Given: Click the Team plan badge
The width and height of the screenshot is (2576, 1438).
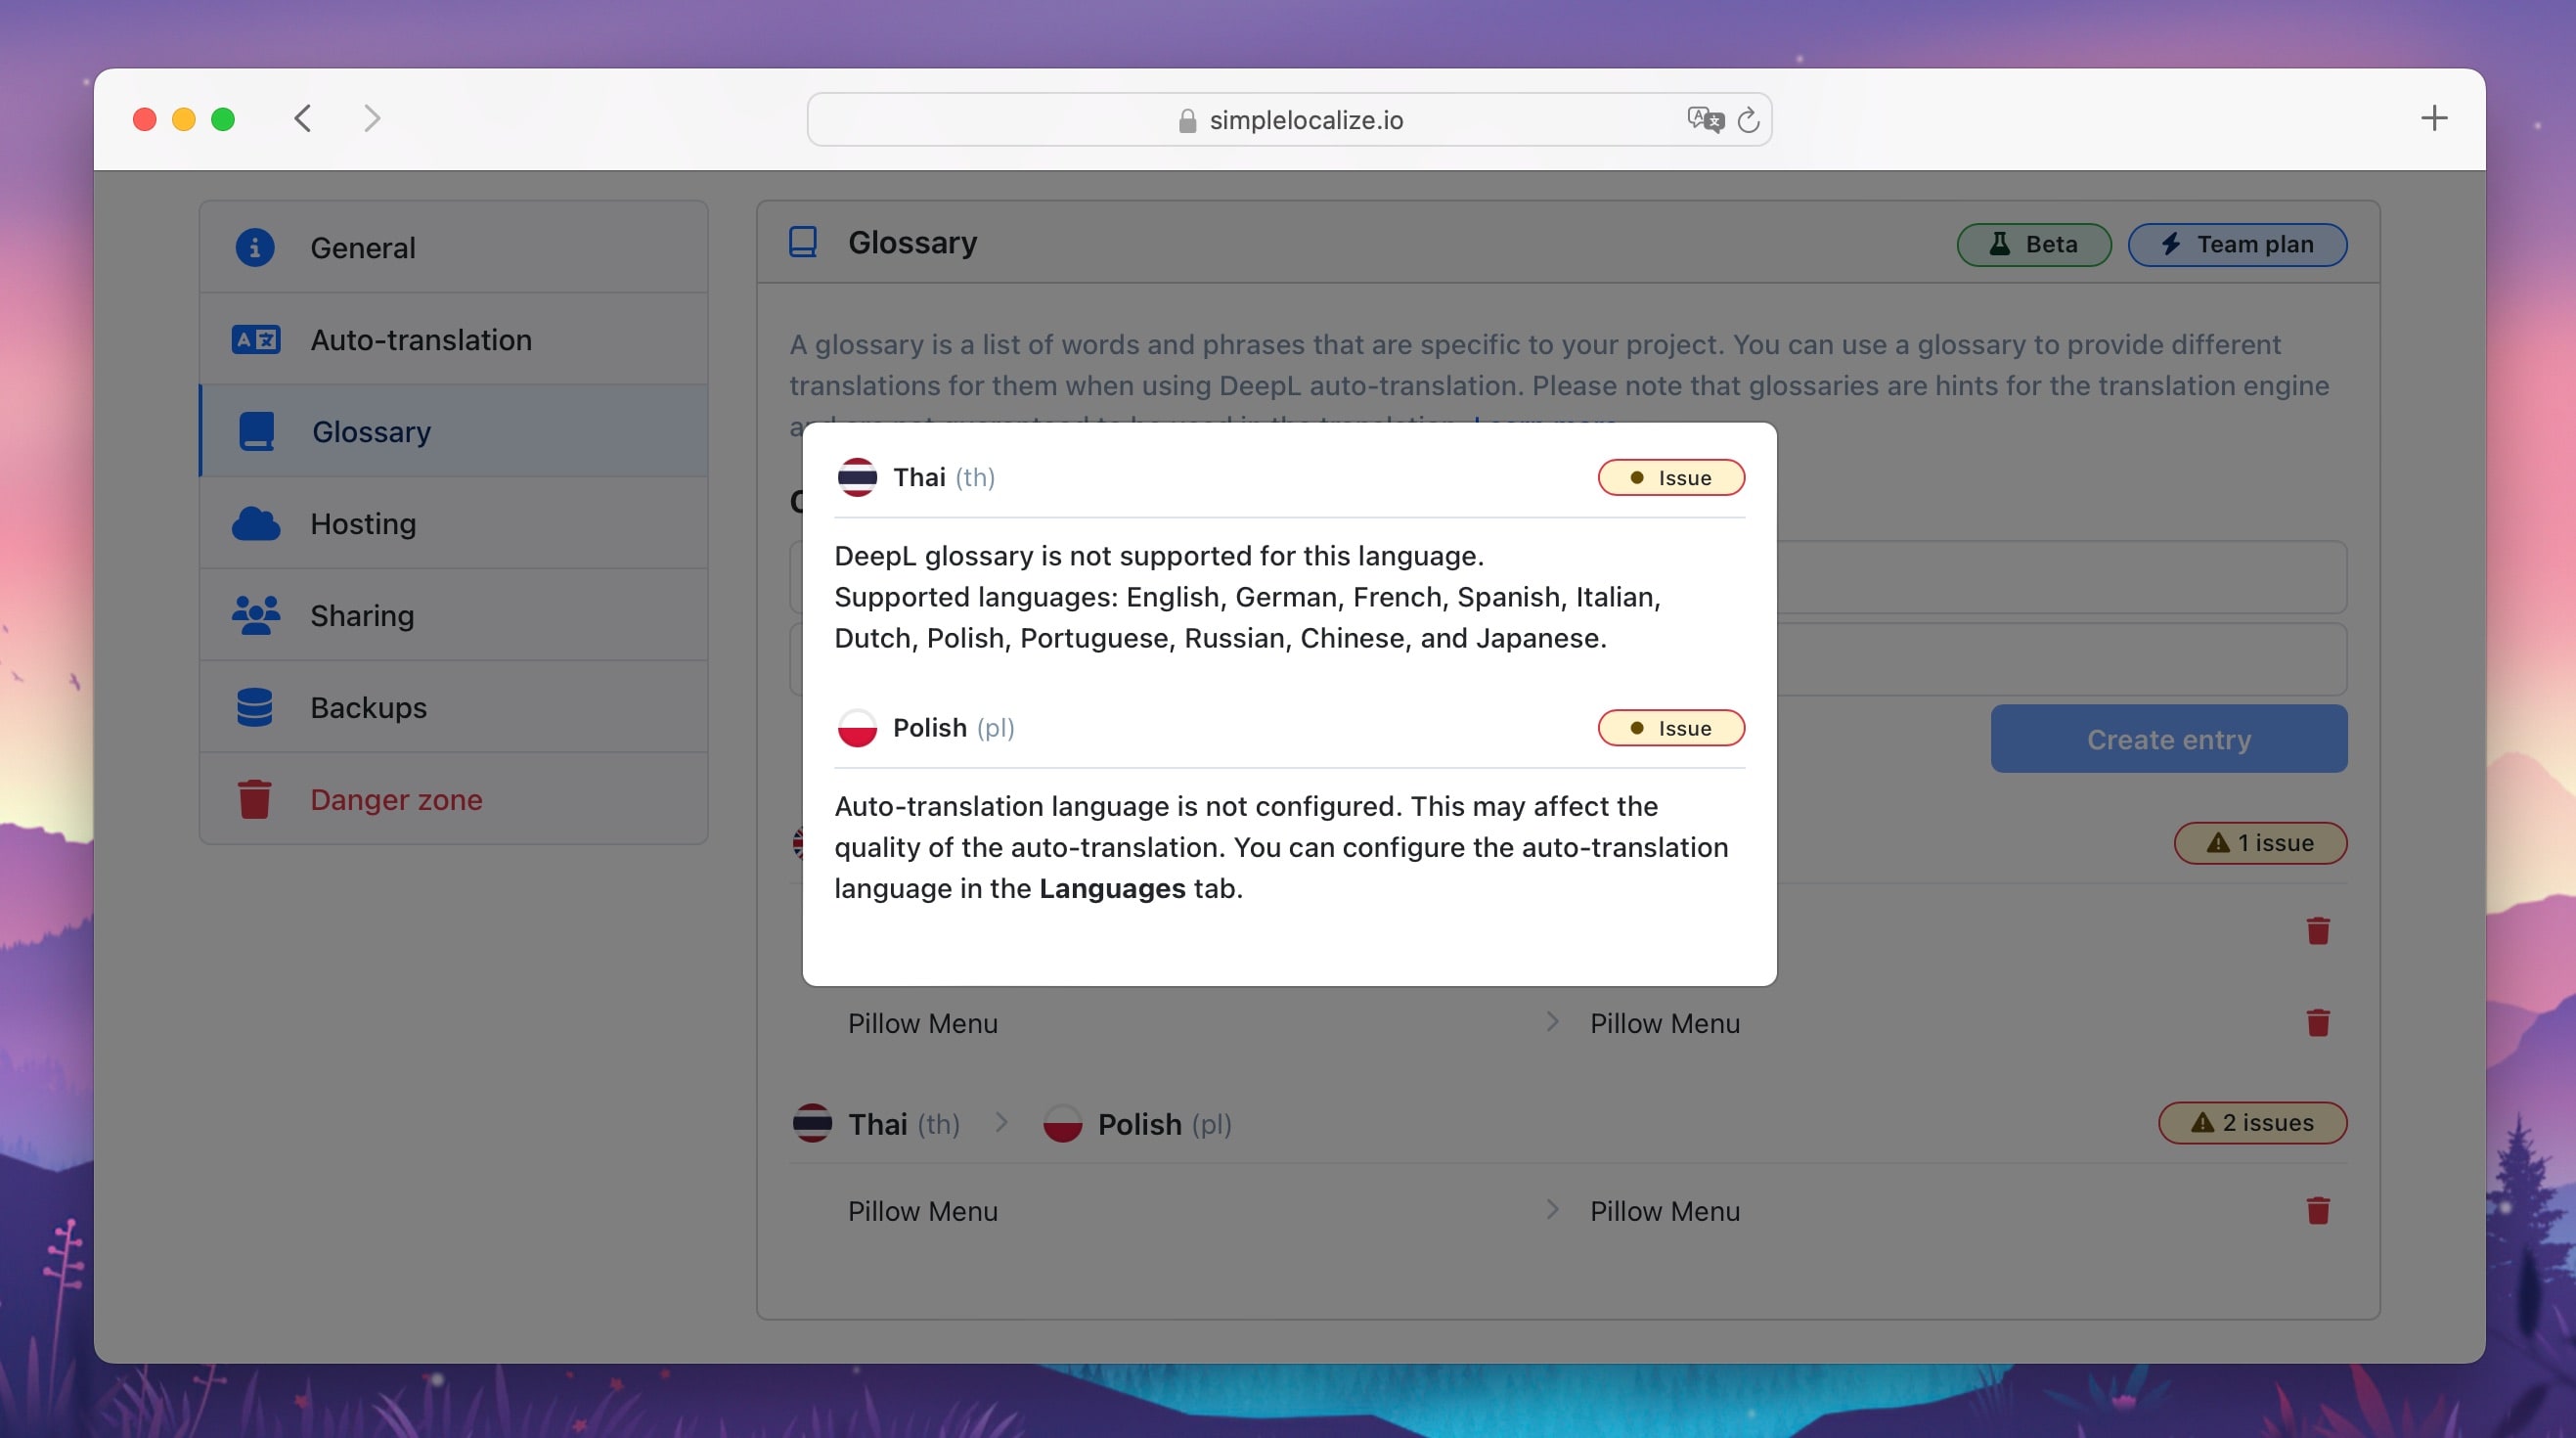Looking at the screenshot, I should click(2237, 244).
